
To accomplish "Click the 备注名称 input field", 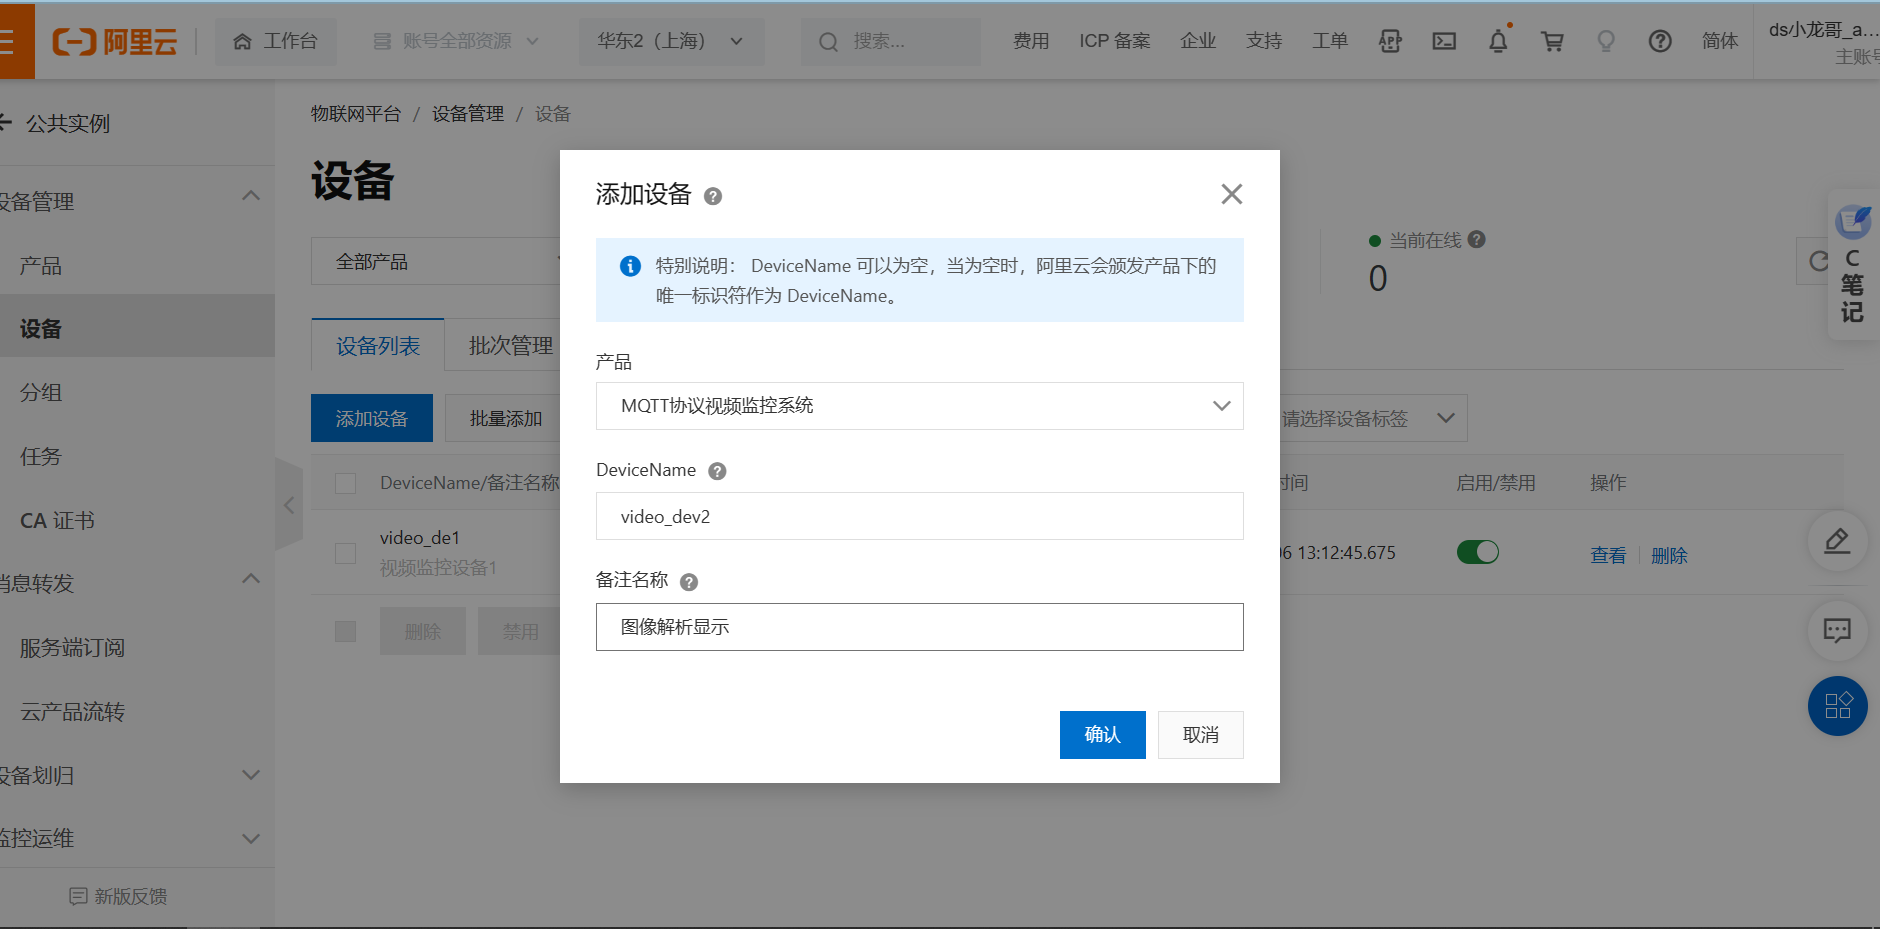I will pos(919,627).
